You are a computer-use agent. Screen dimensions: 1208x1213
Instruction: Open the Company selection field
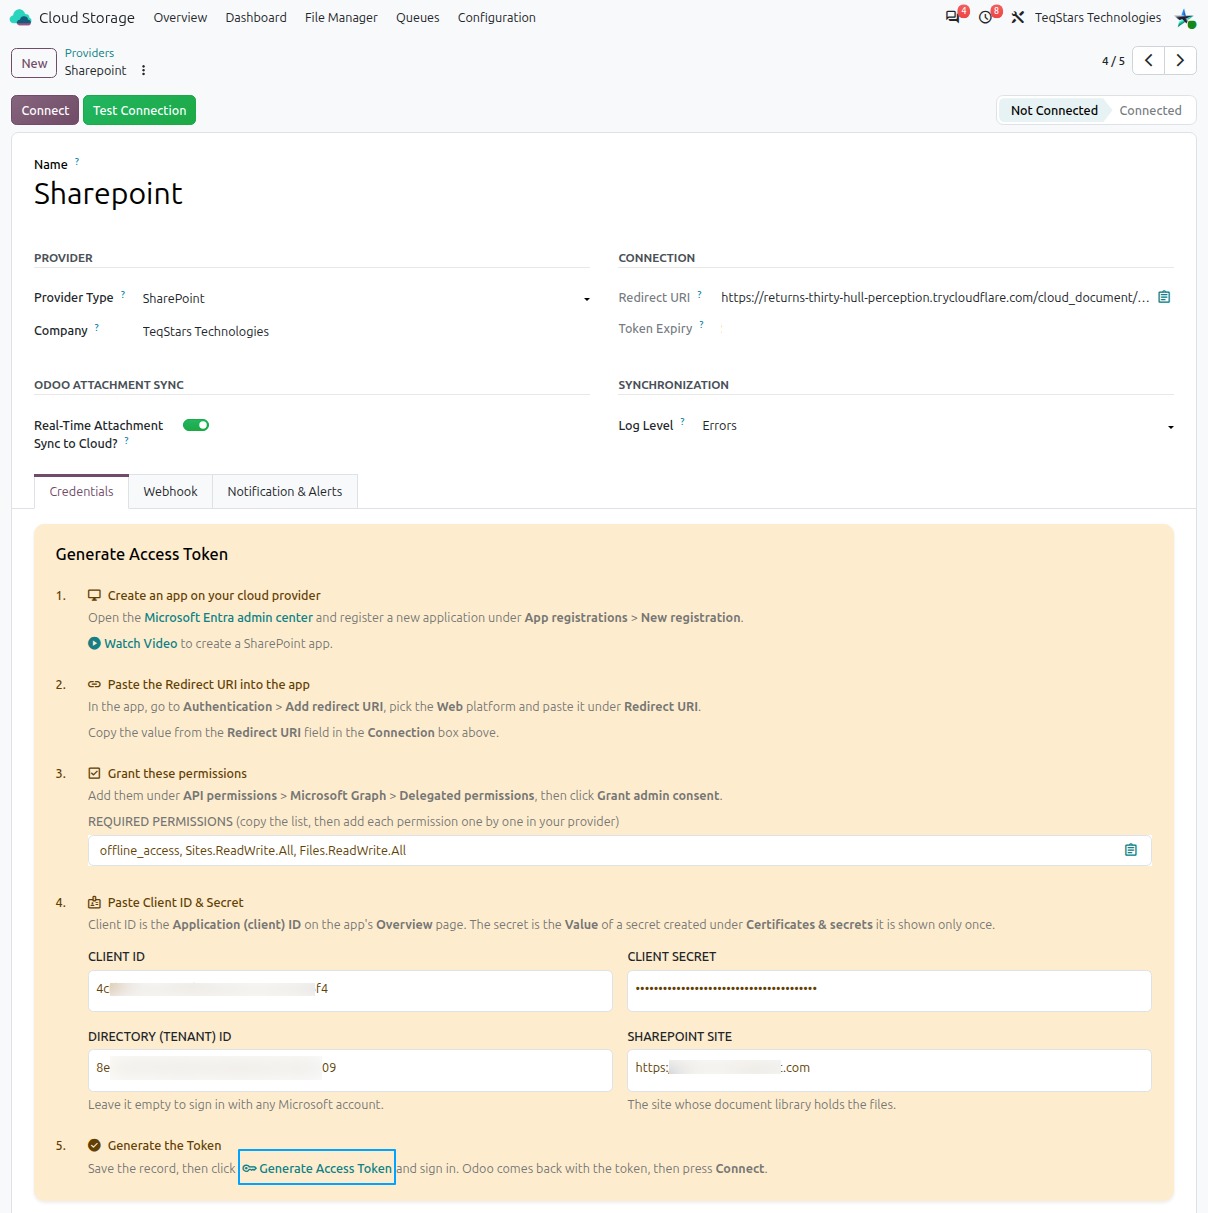(x=365, y=331)
